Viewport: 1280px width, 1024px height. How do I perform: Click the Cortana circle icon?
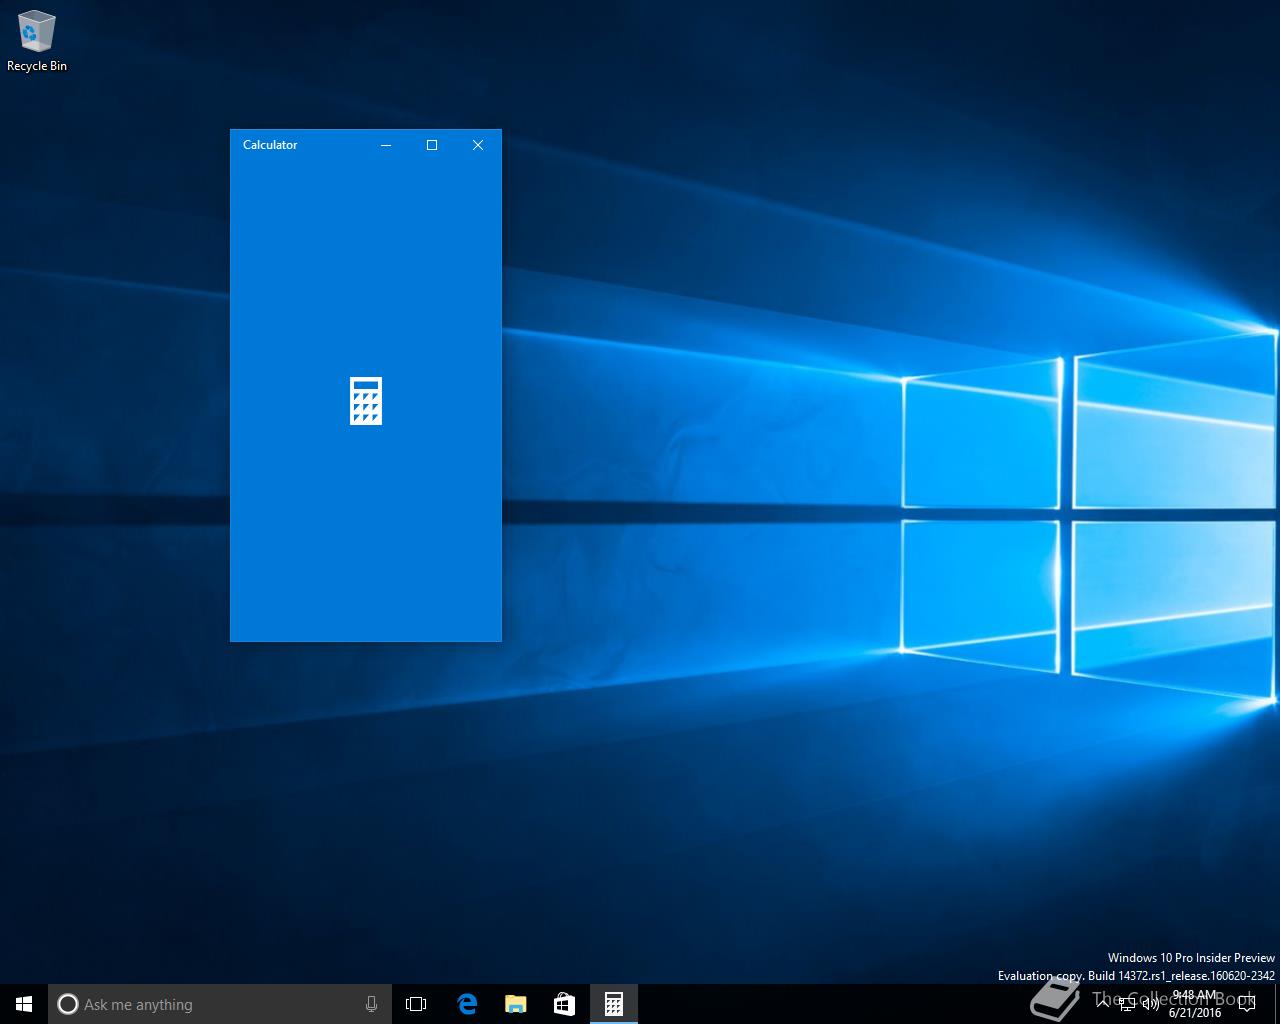[x=67, y=1004]
